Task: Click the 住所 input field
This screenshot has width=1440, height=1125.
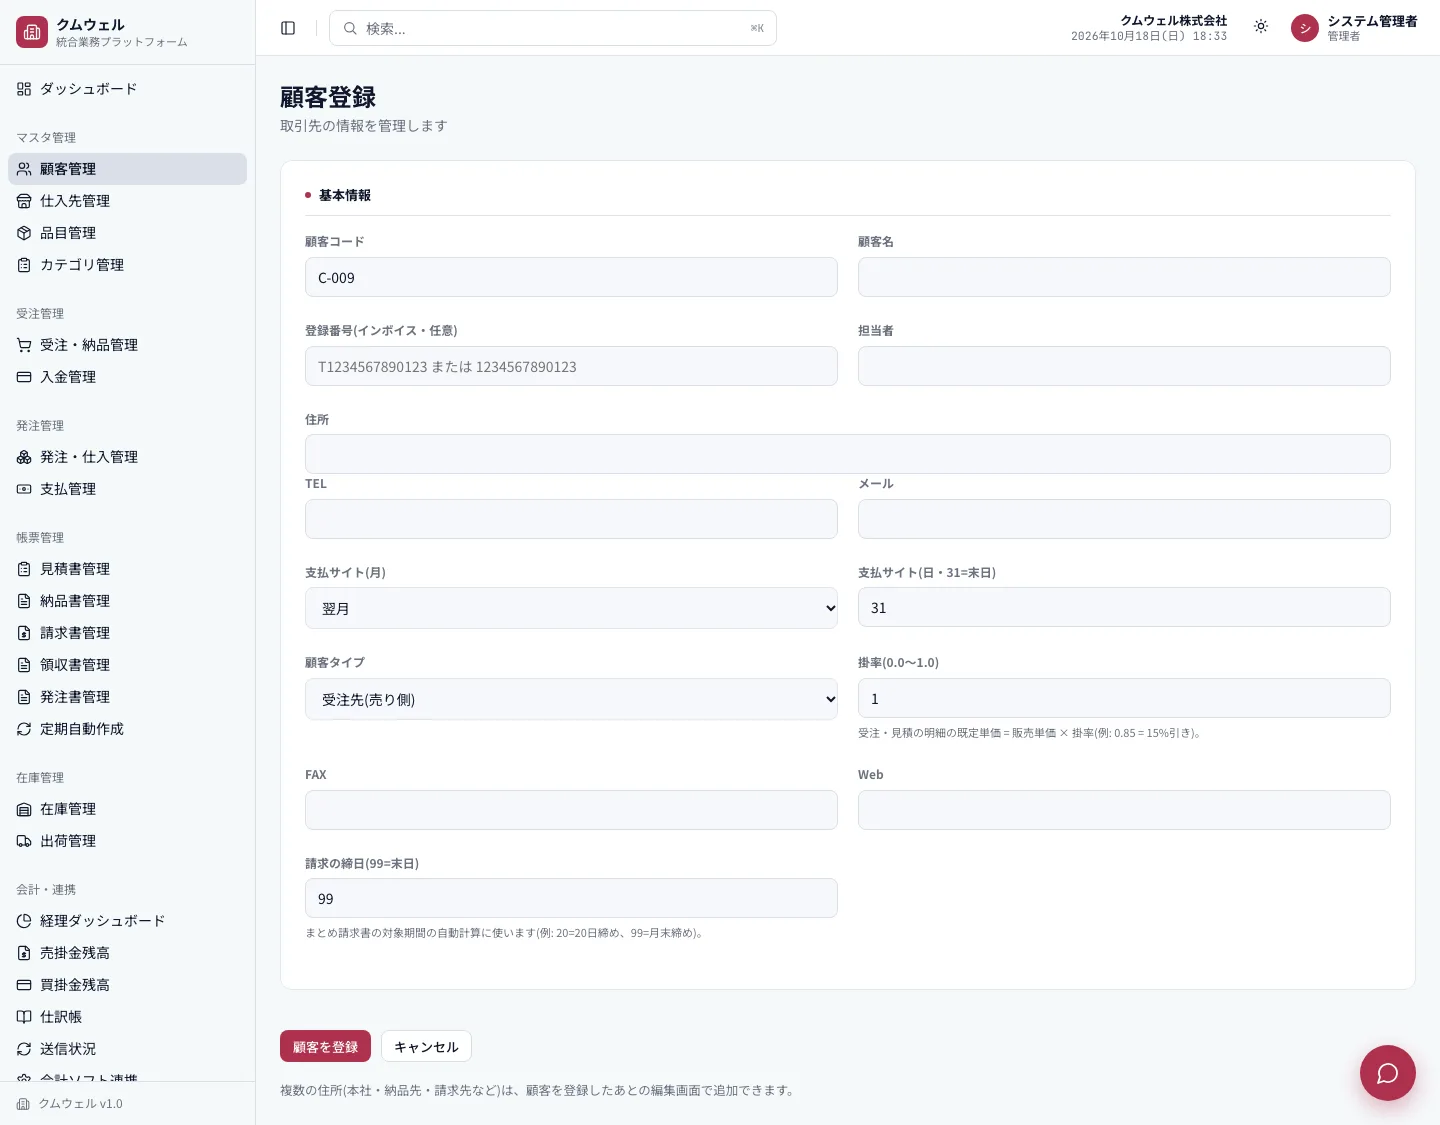Action: 848,454
